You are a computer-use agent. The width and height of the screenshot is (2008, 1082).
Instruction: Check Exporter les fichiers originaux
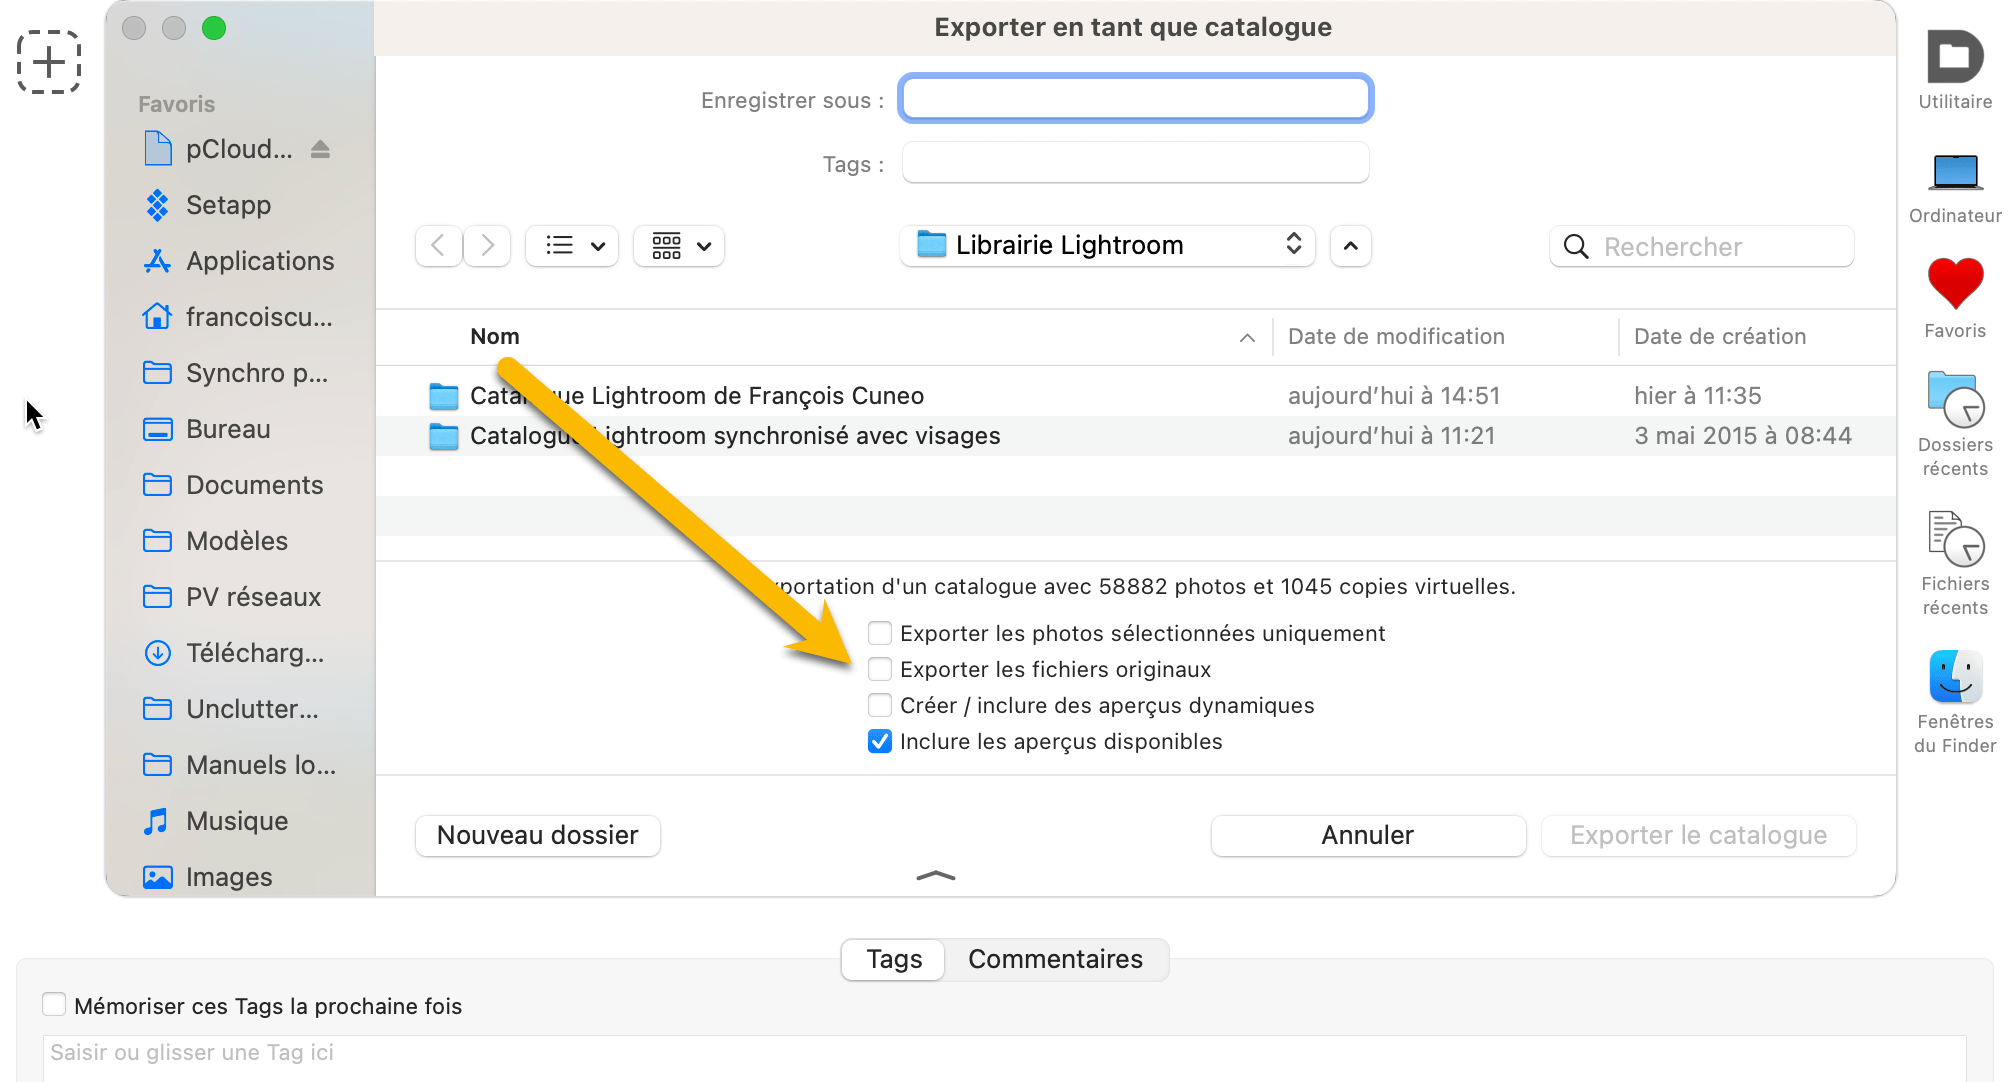[x=880, y=669]
